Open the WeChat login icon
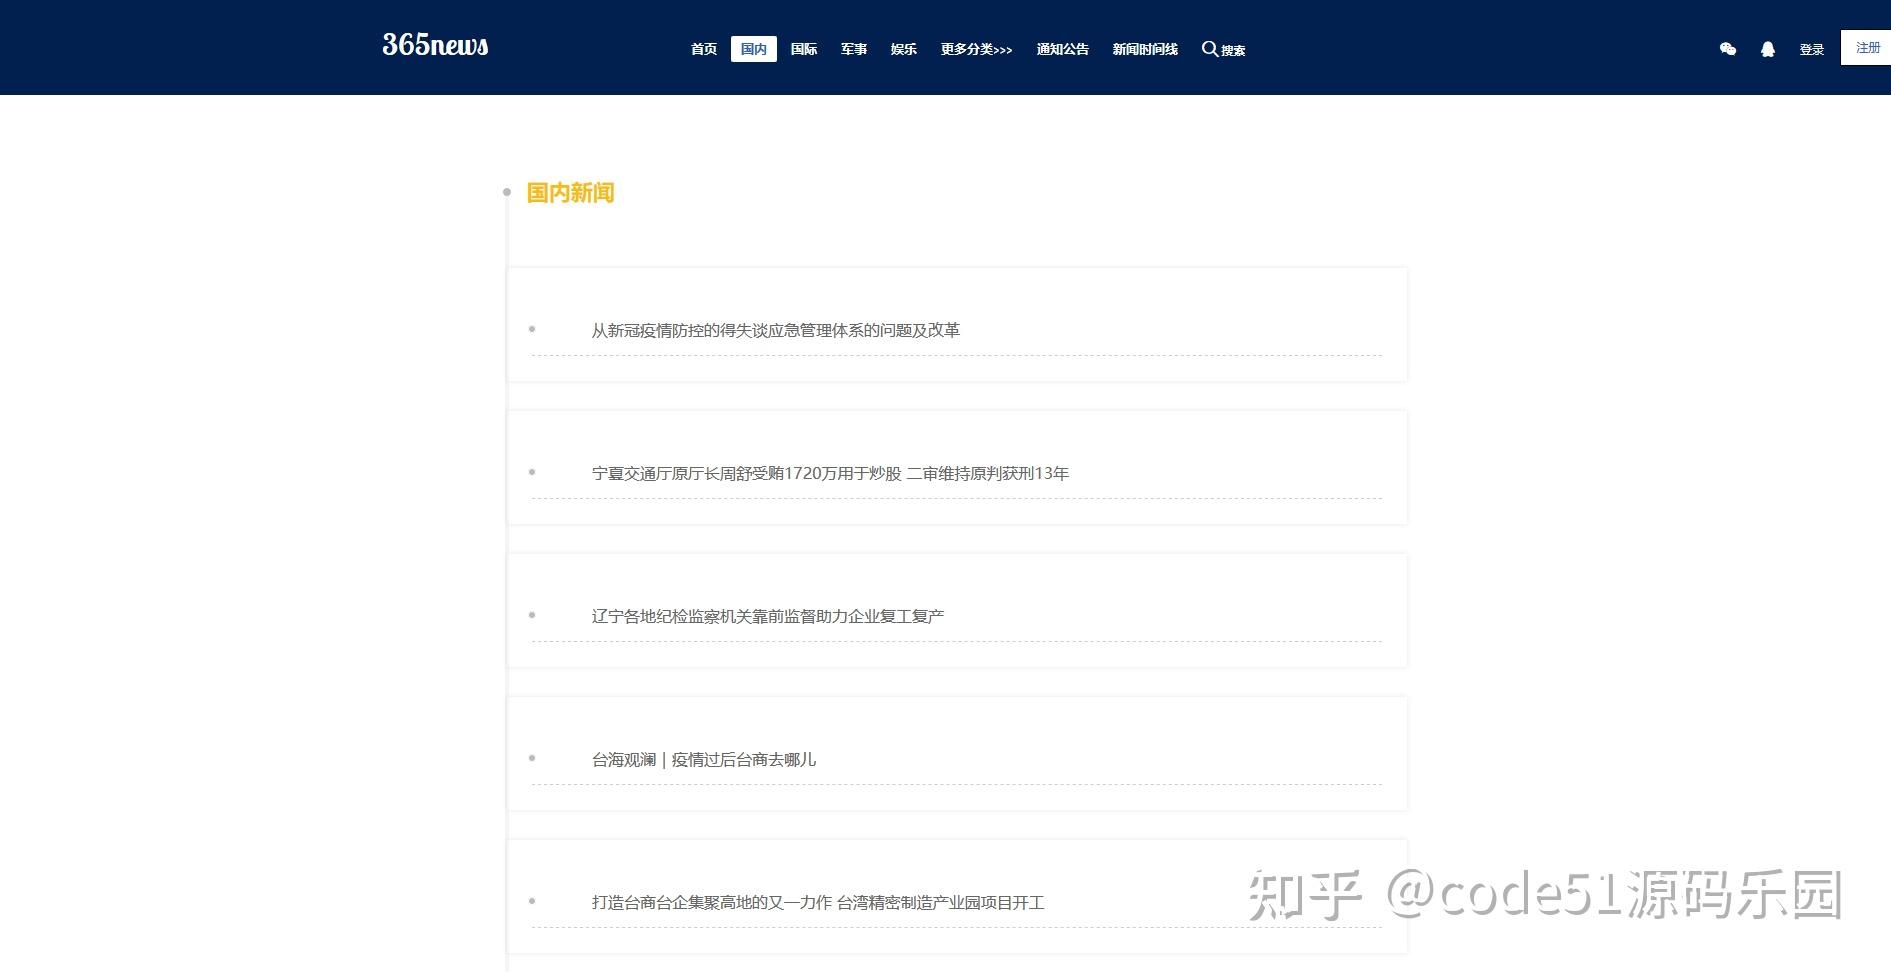1891x972 pixels. click(1727, 48)
